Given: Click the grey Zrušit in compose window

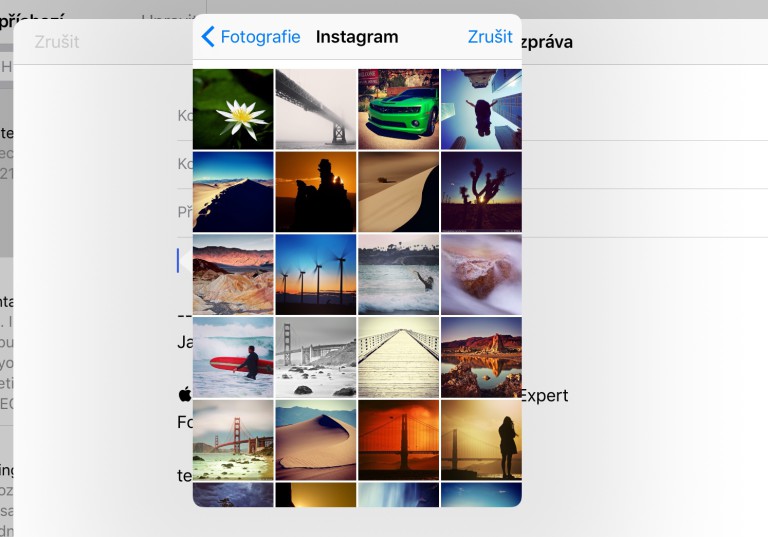Looking at the screenshot, I should 57,42.
